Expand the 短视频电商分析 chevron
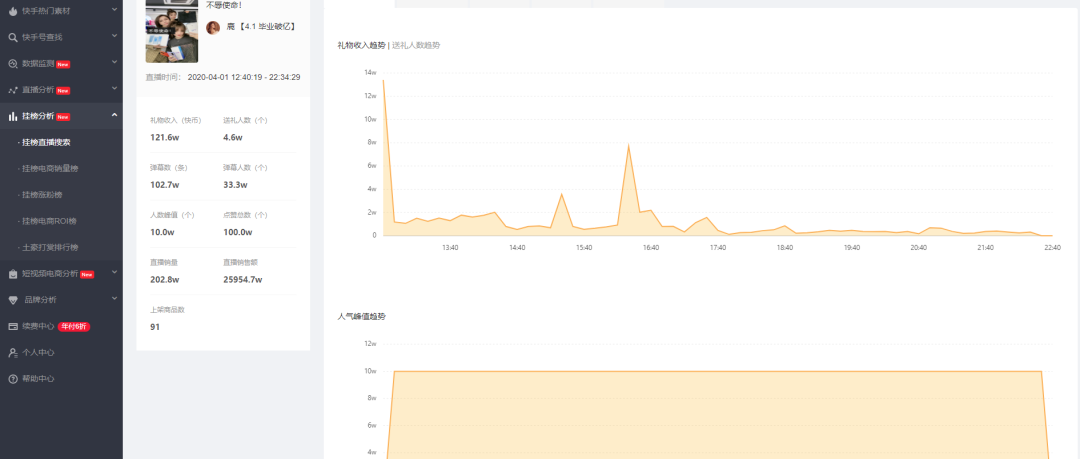Image resolution: width=1080 pixels, height=459 pixels. click(114, 273)
